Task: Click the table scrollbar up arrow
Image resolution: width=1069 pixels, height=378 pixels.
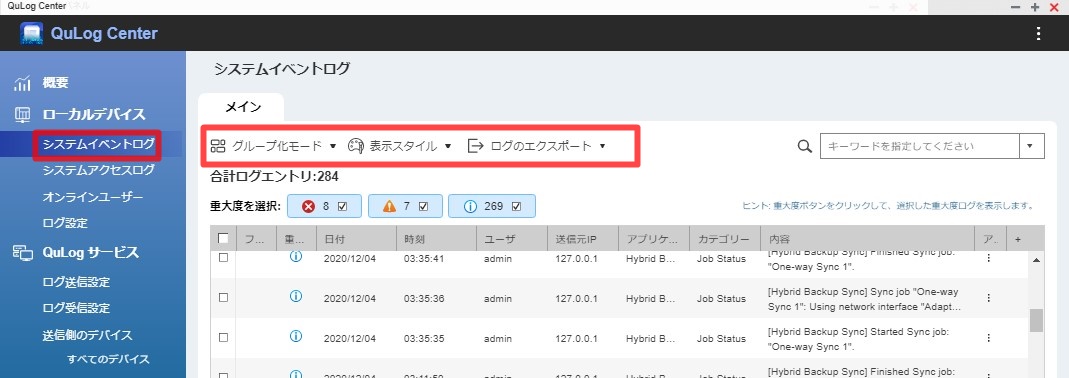Action: tap(1036, 261)
